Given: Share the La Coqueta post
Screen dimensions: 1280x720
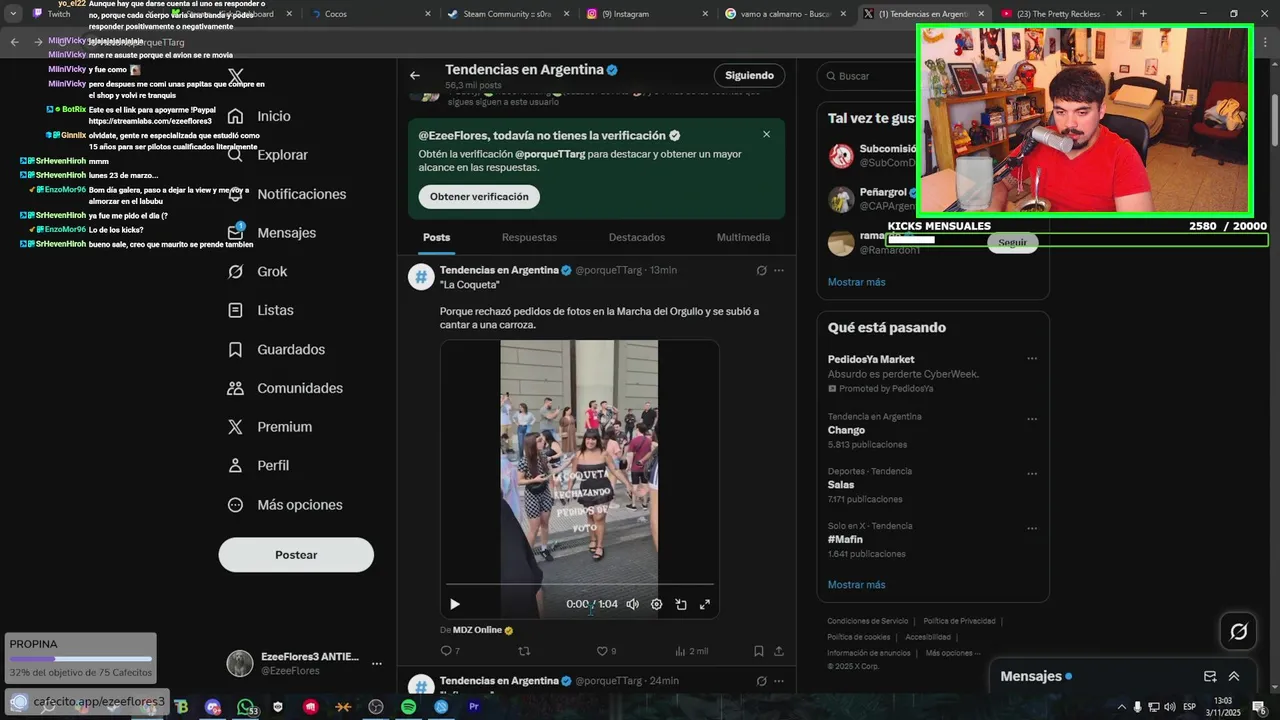Looking at the screenshot, I should [779, 651].
